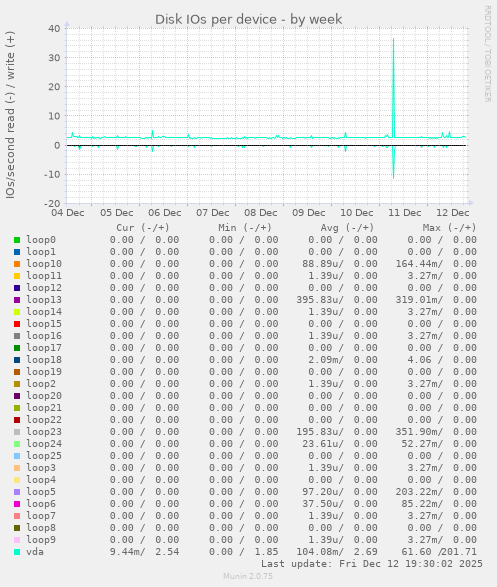Click the loop13 purple legend swatch
The width and height of the screenshot is (497, 587).
click(17, 300)
